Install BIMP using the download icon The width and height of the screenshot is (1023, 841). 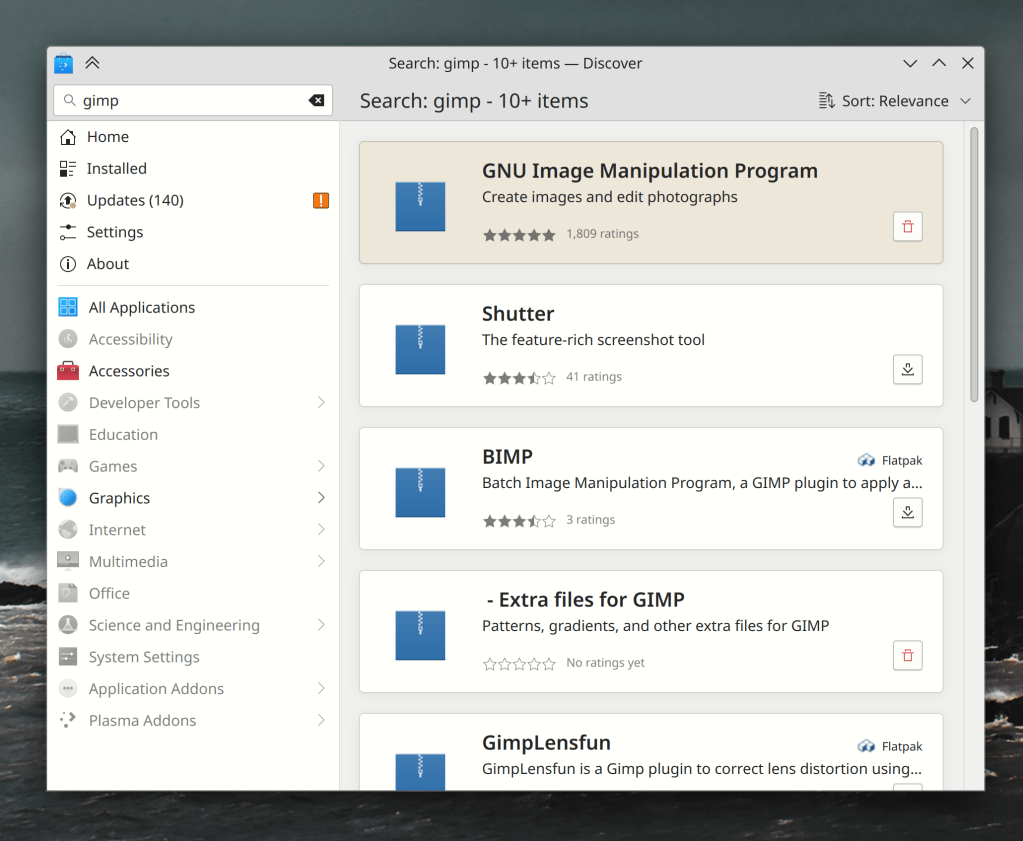coord(907,512)
